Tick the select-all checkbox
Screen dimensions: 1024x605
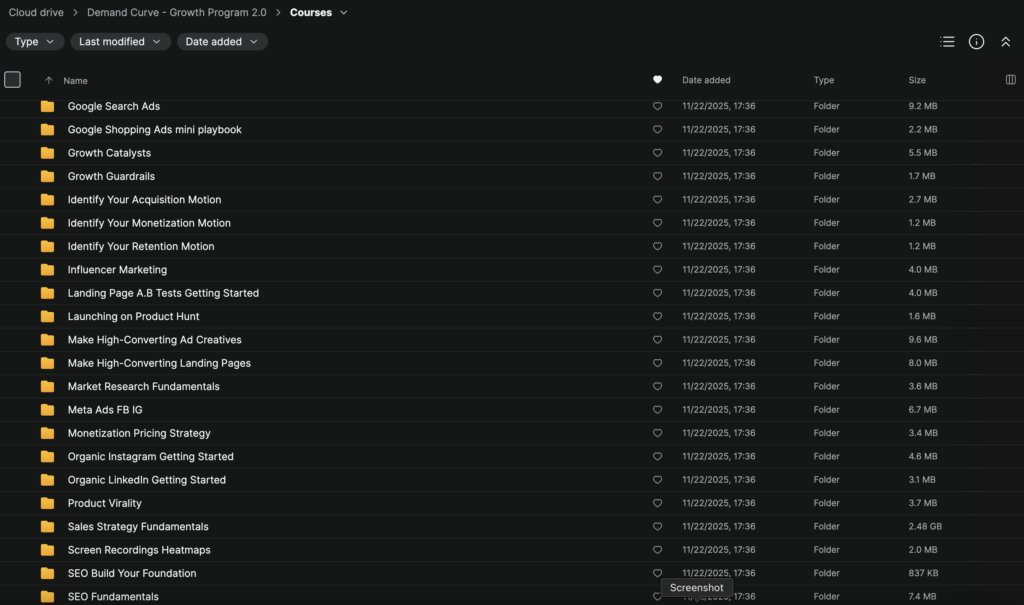point(13,80)
